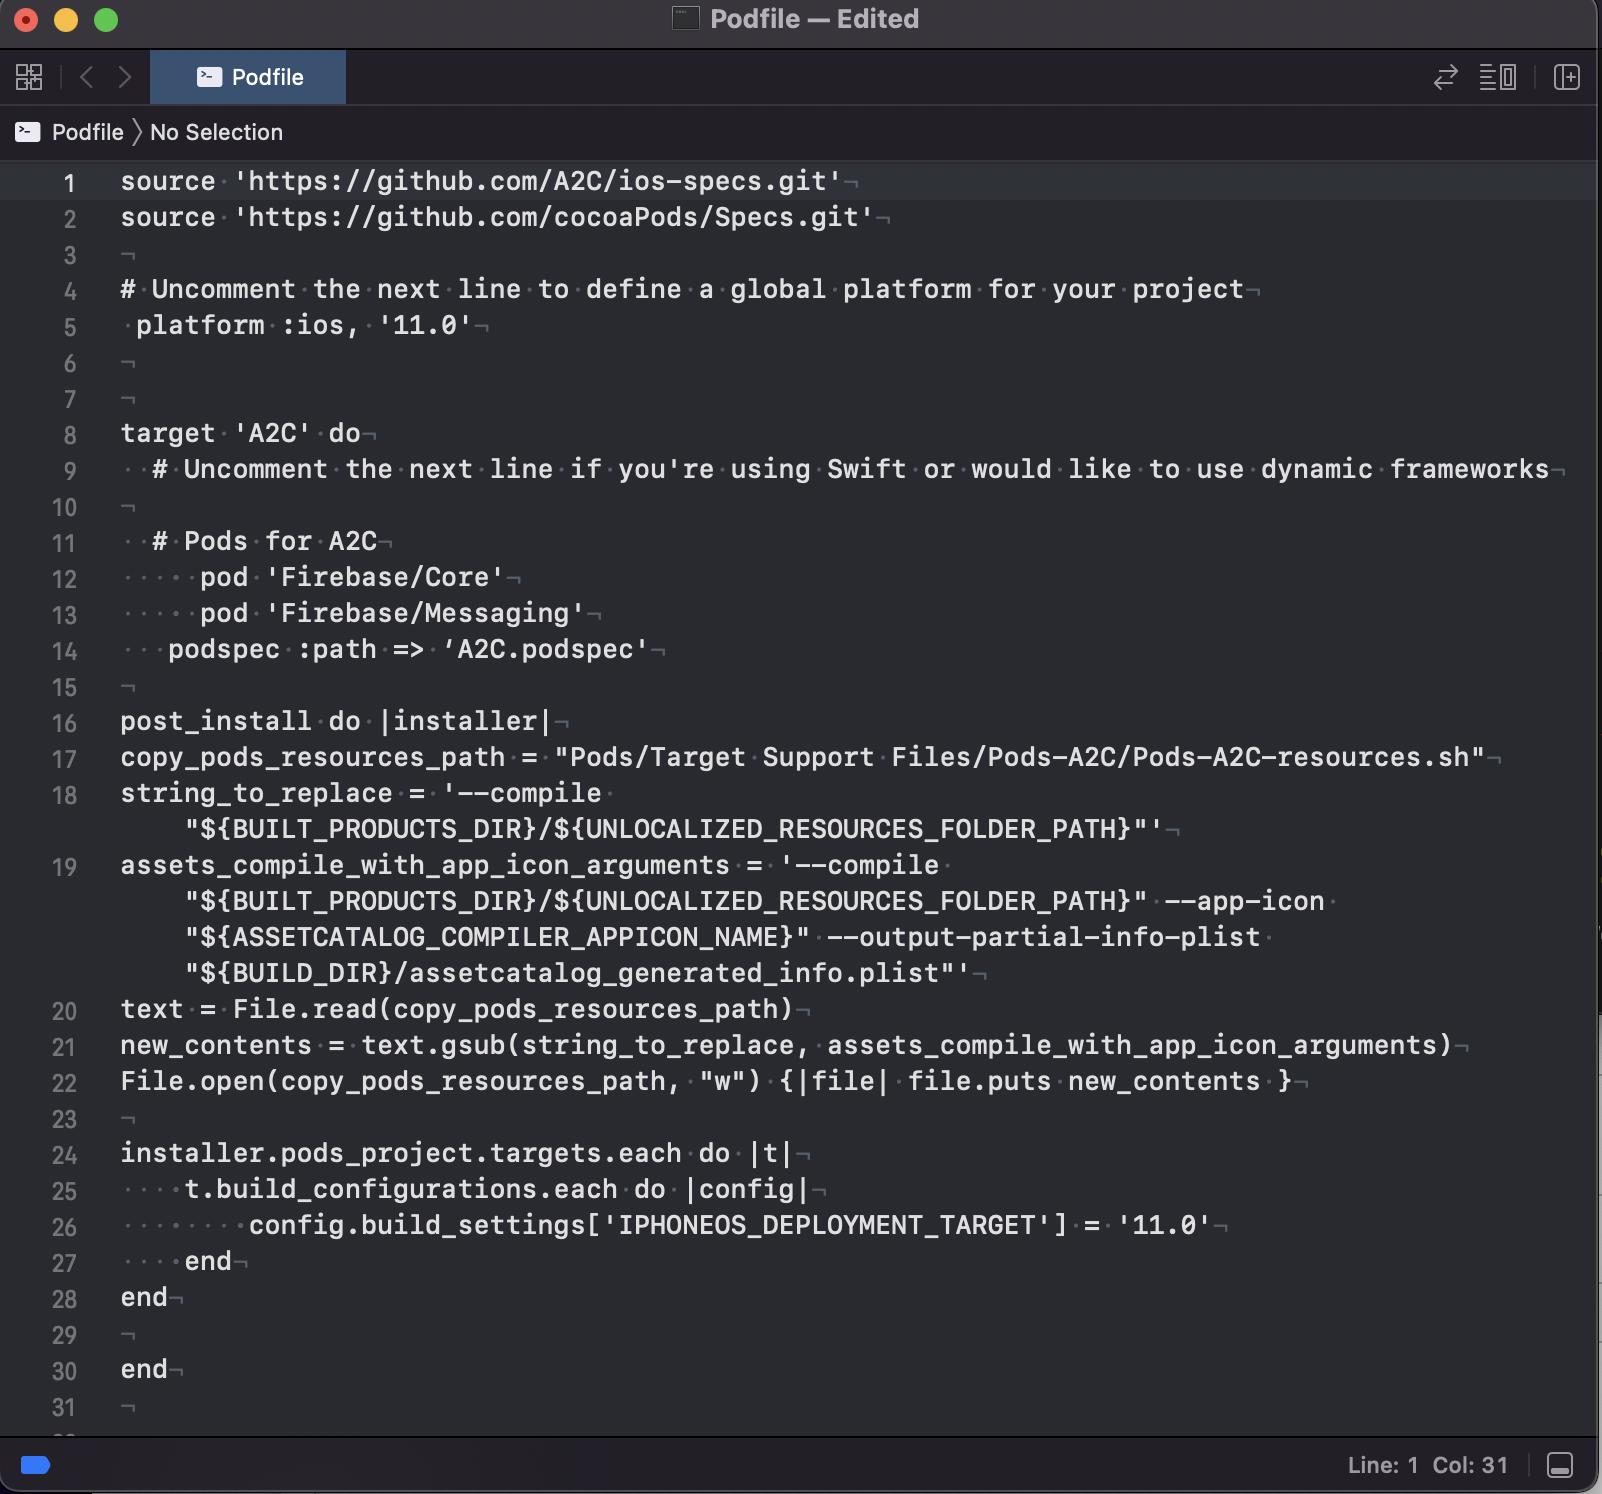Image resolution: width=1602 pixels, height=1494 pixels.
Task: Click the blue indicator in the status bar
Action: [36, 1465]
